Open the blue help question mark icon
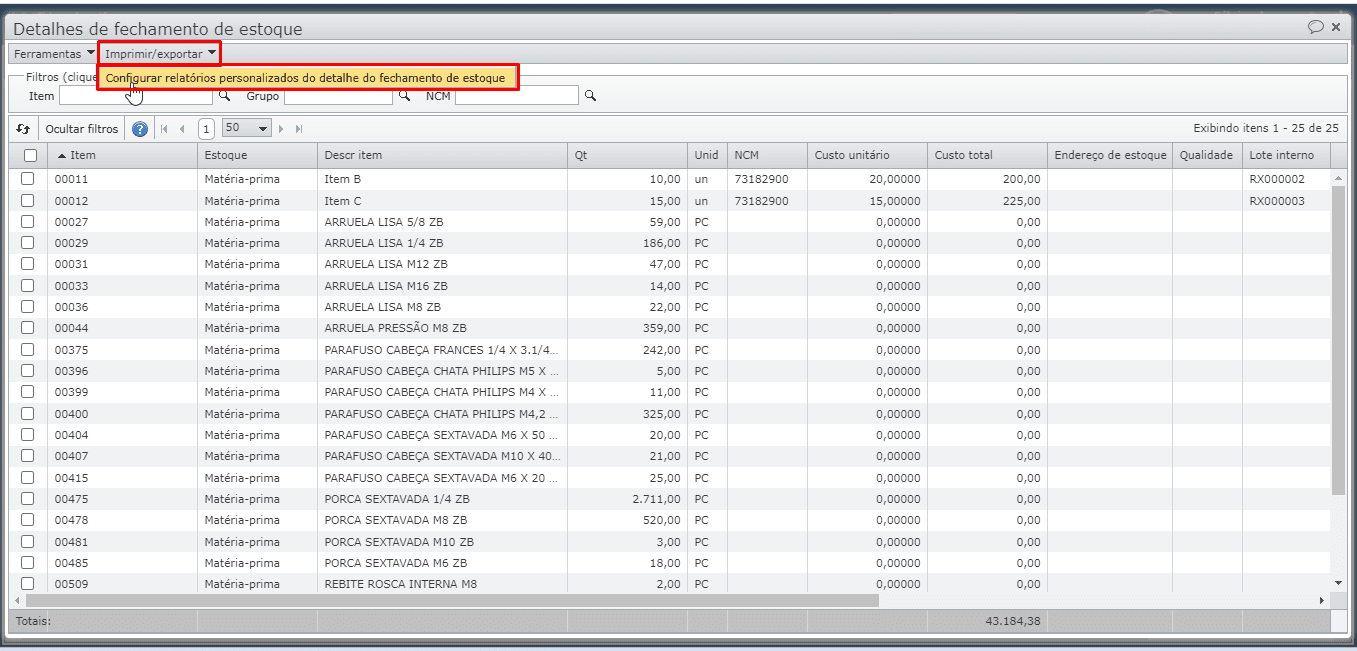The image size is (1357, 651). tap(140, 129)
